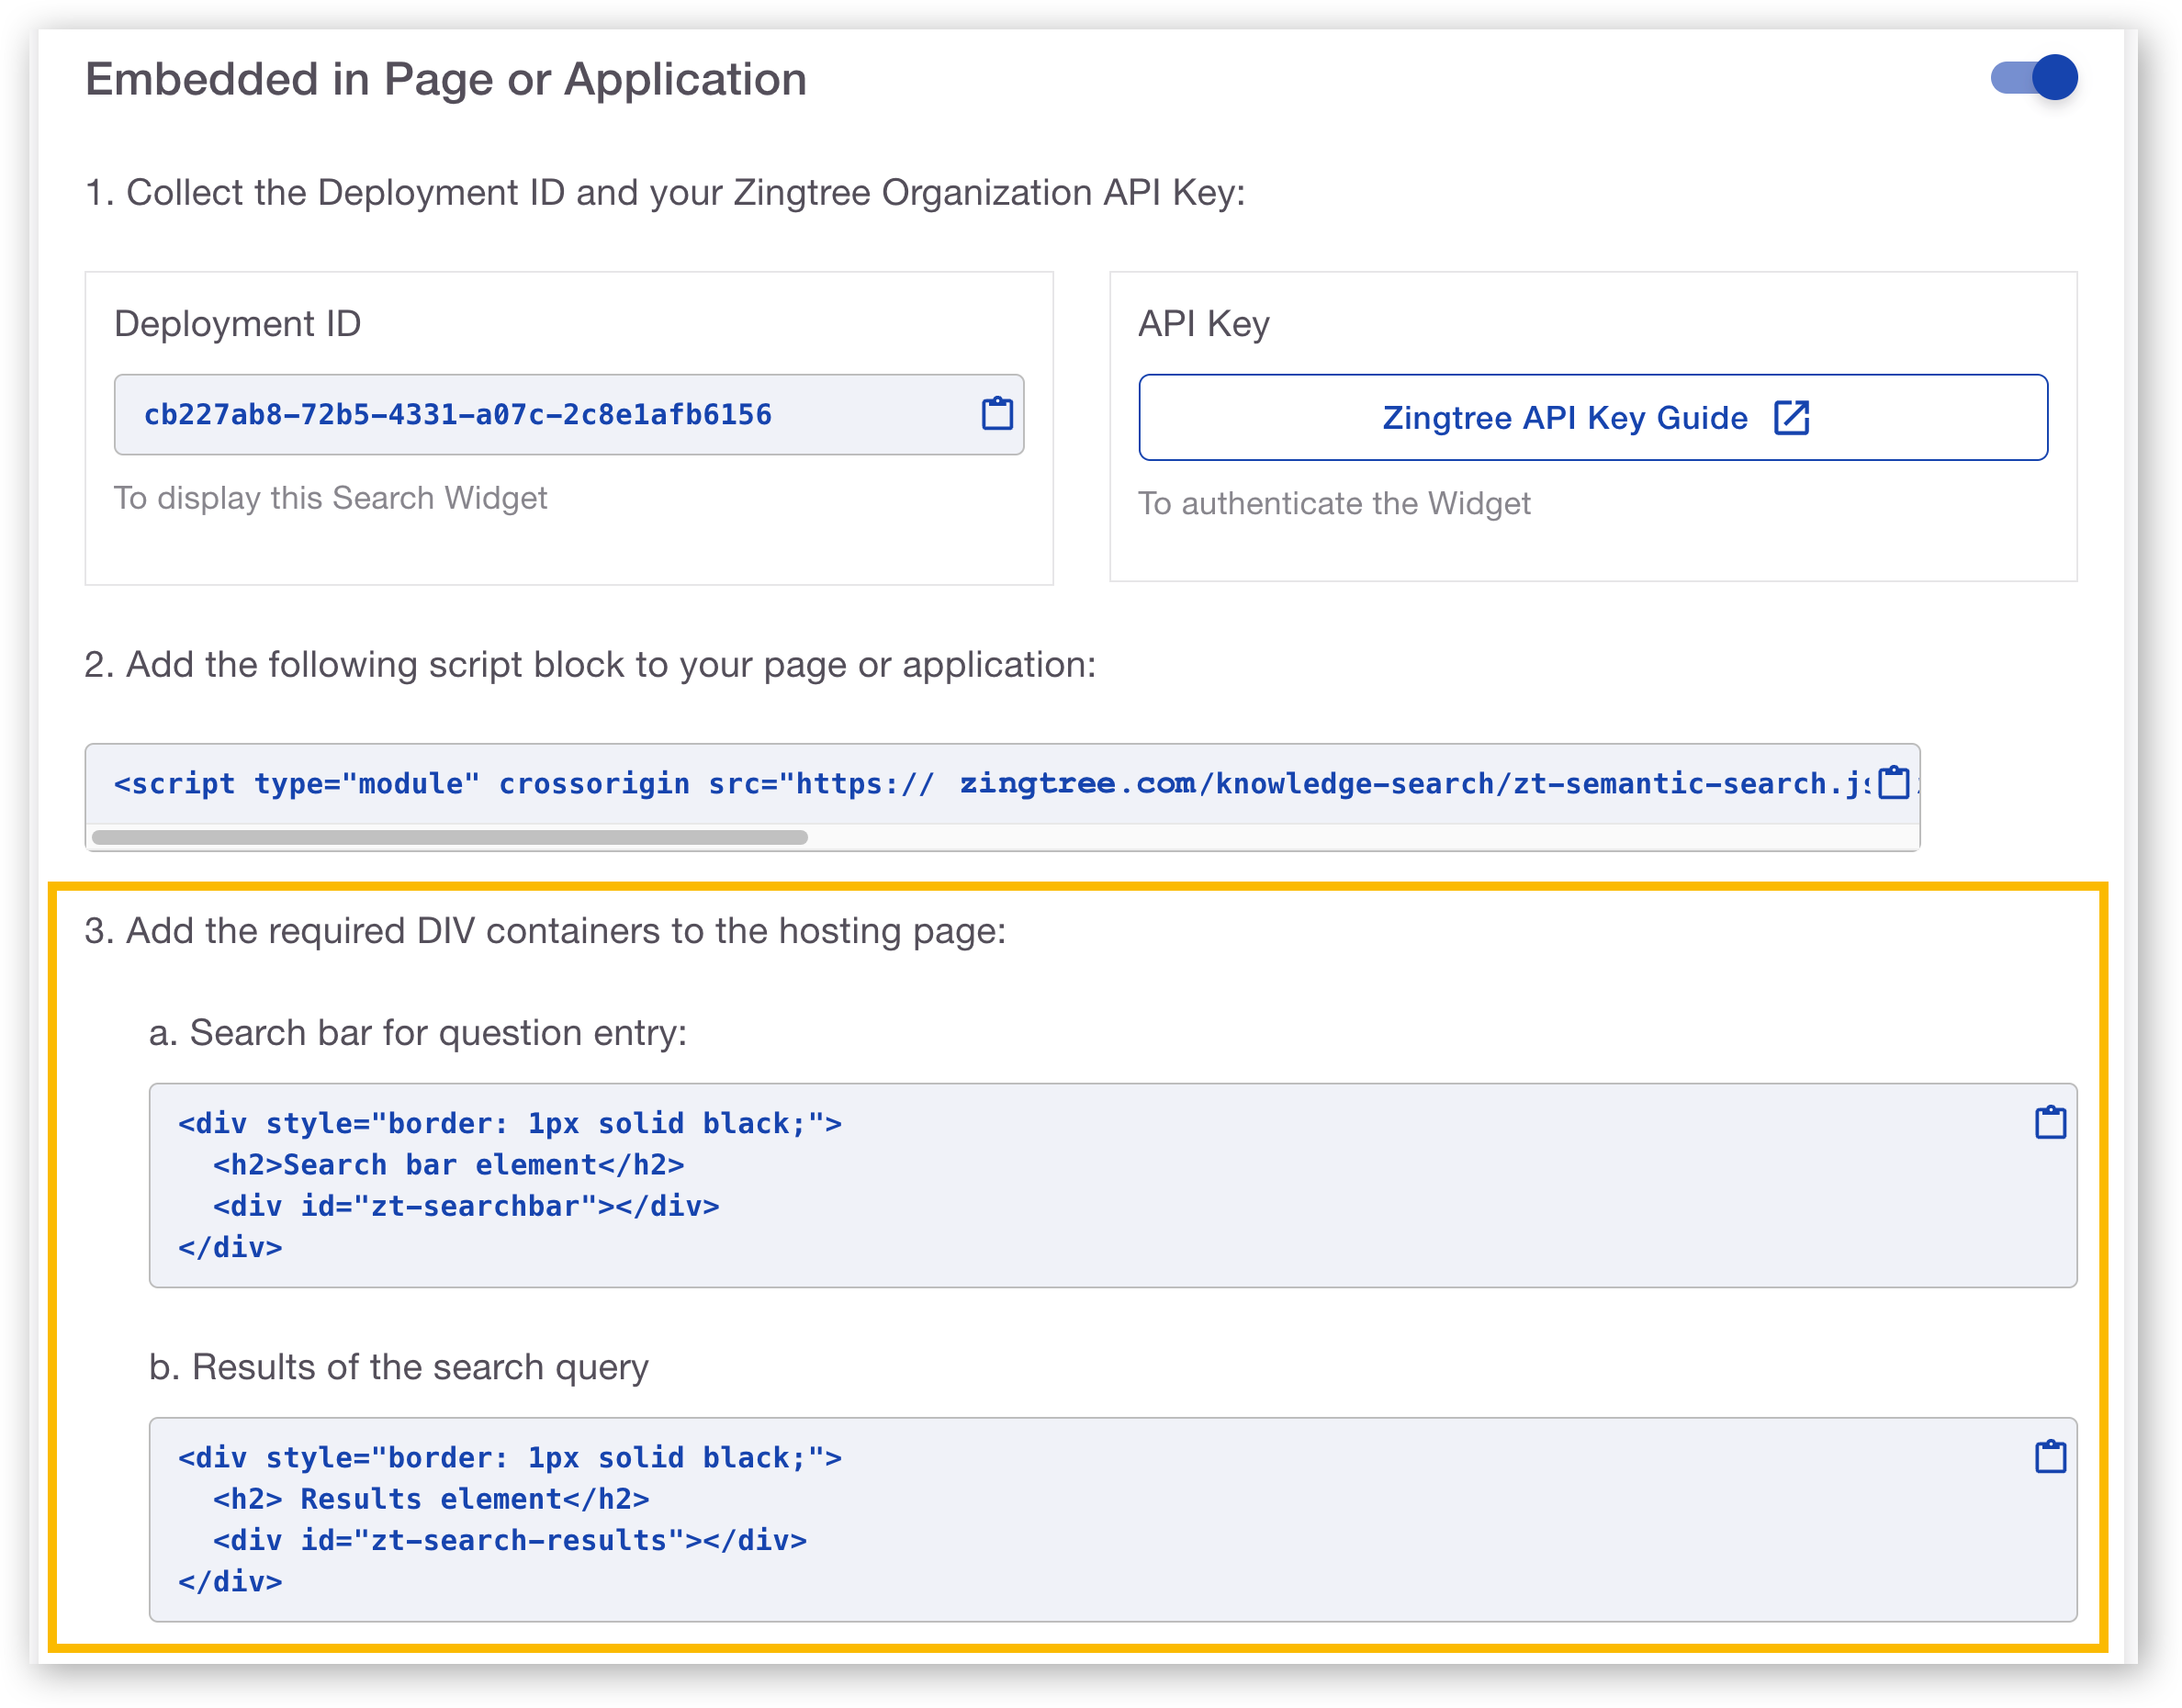Click the 'Embedded in Page or Application' heading
Screen dimensions: 2182x1708
[x=446, y=79]
